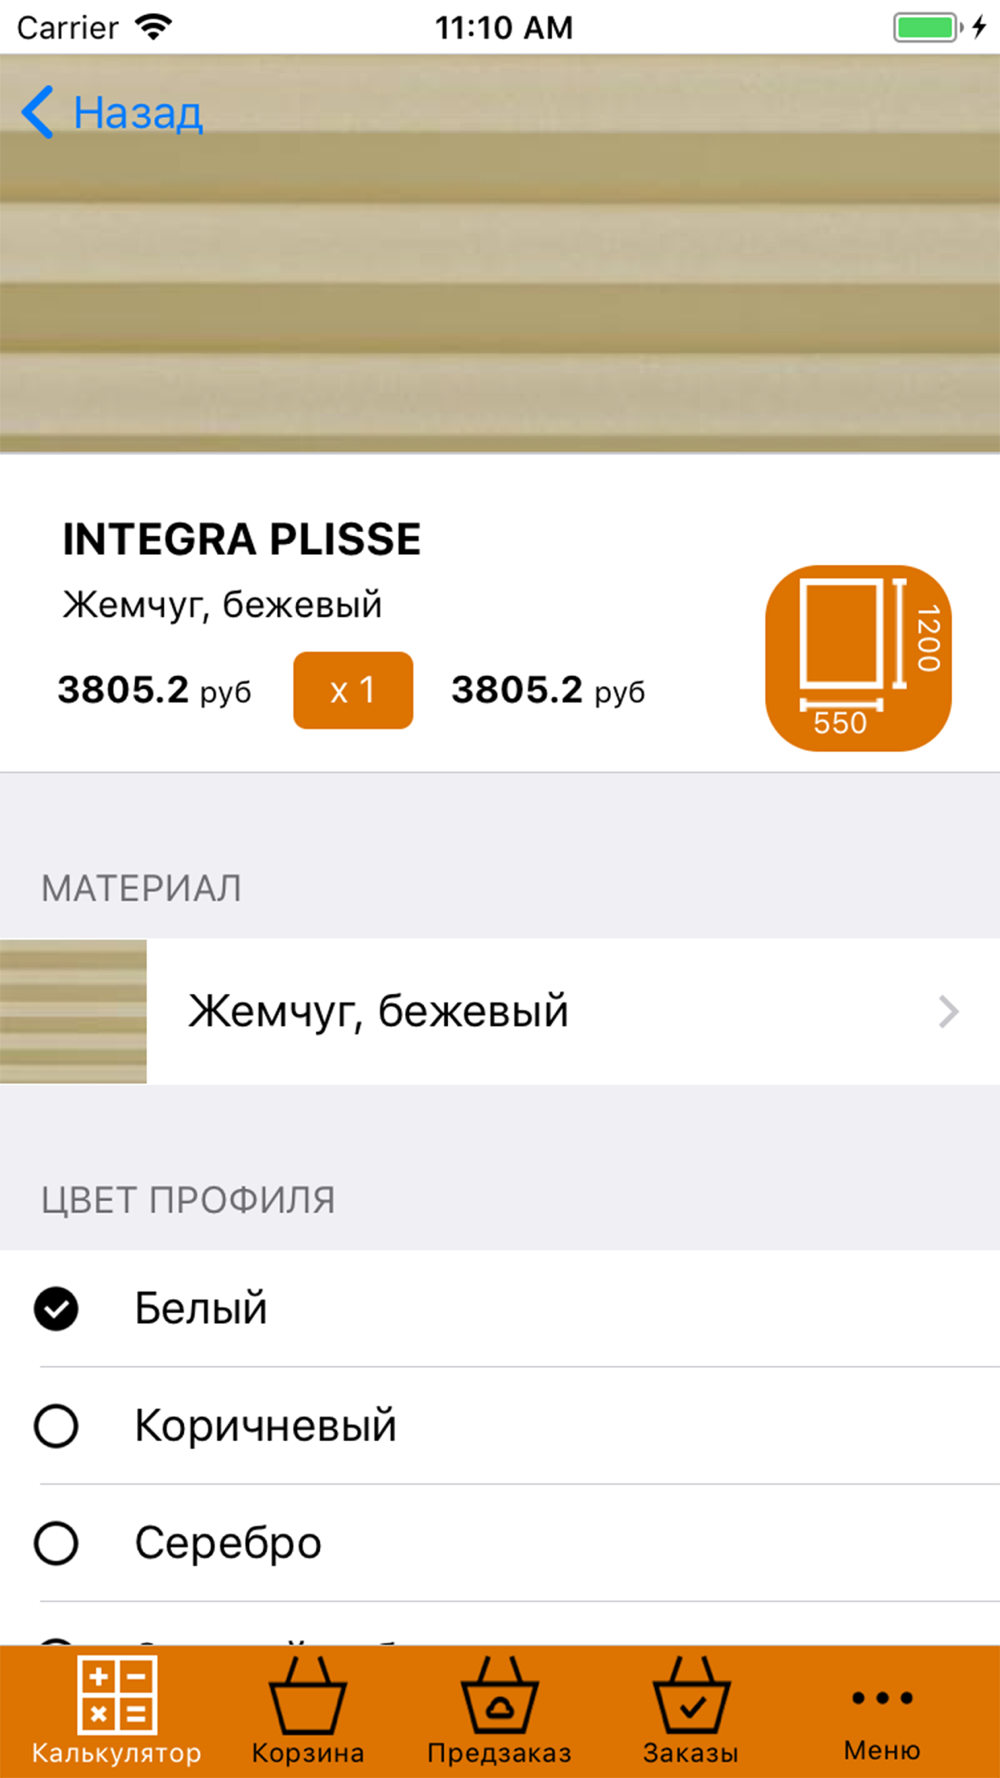Tap the beige material swatch thumbnail
The image size is (1000, 1778).
click(73, 1012)
